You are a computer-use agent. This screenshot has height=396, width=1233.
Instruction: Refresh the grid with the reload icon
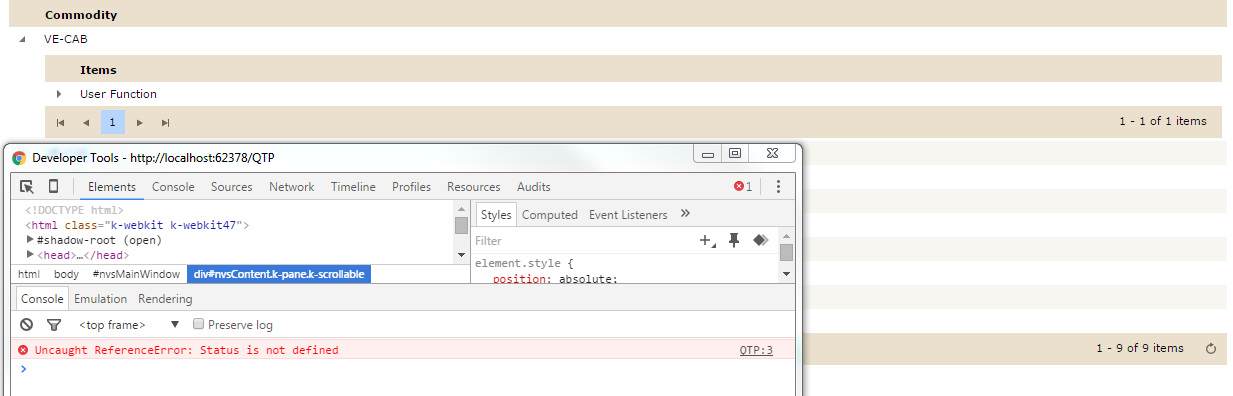coord(1211,349)
